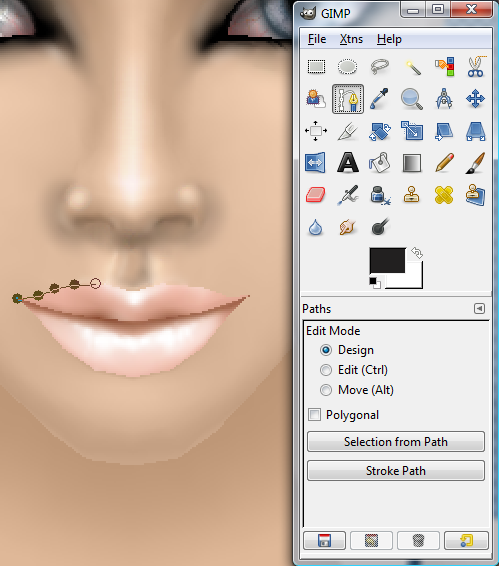Select the Ellipse Select tool
499x566 pixels.
tap(347, 67)
